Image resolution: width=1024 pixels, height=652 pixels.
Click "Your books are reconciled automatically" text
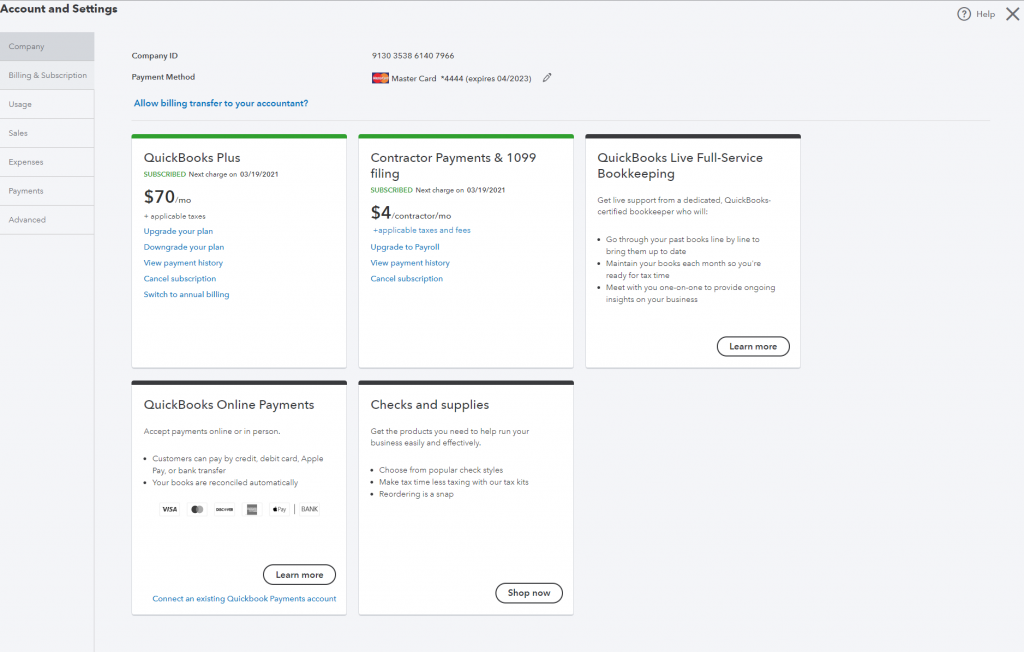[x=225, y=482]
